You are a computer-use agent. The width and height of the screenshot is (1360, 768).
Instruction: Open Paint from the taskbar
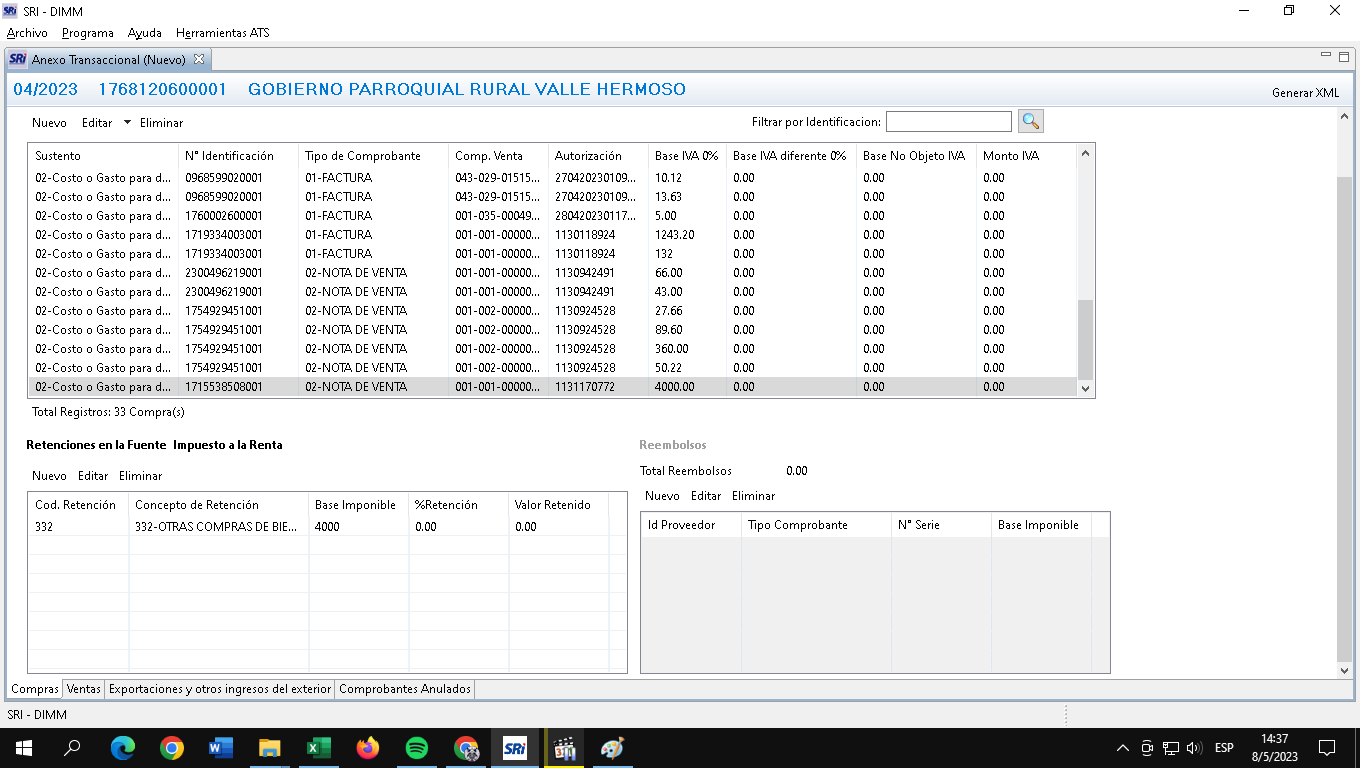coord(612,748)
